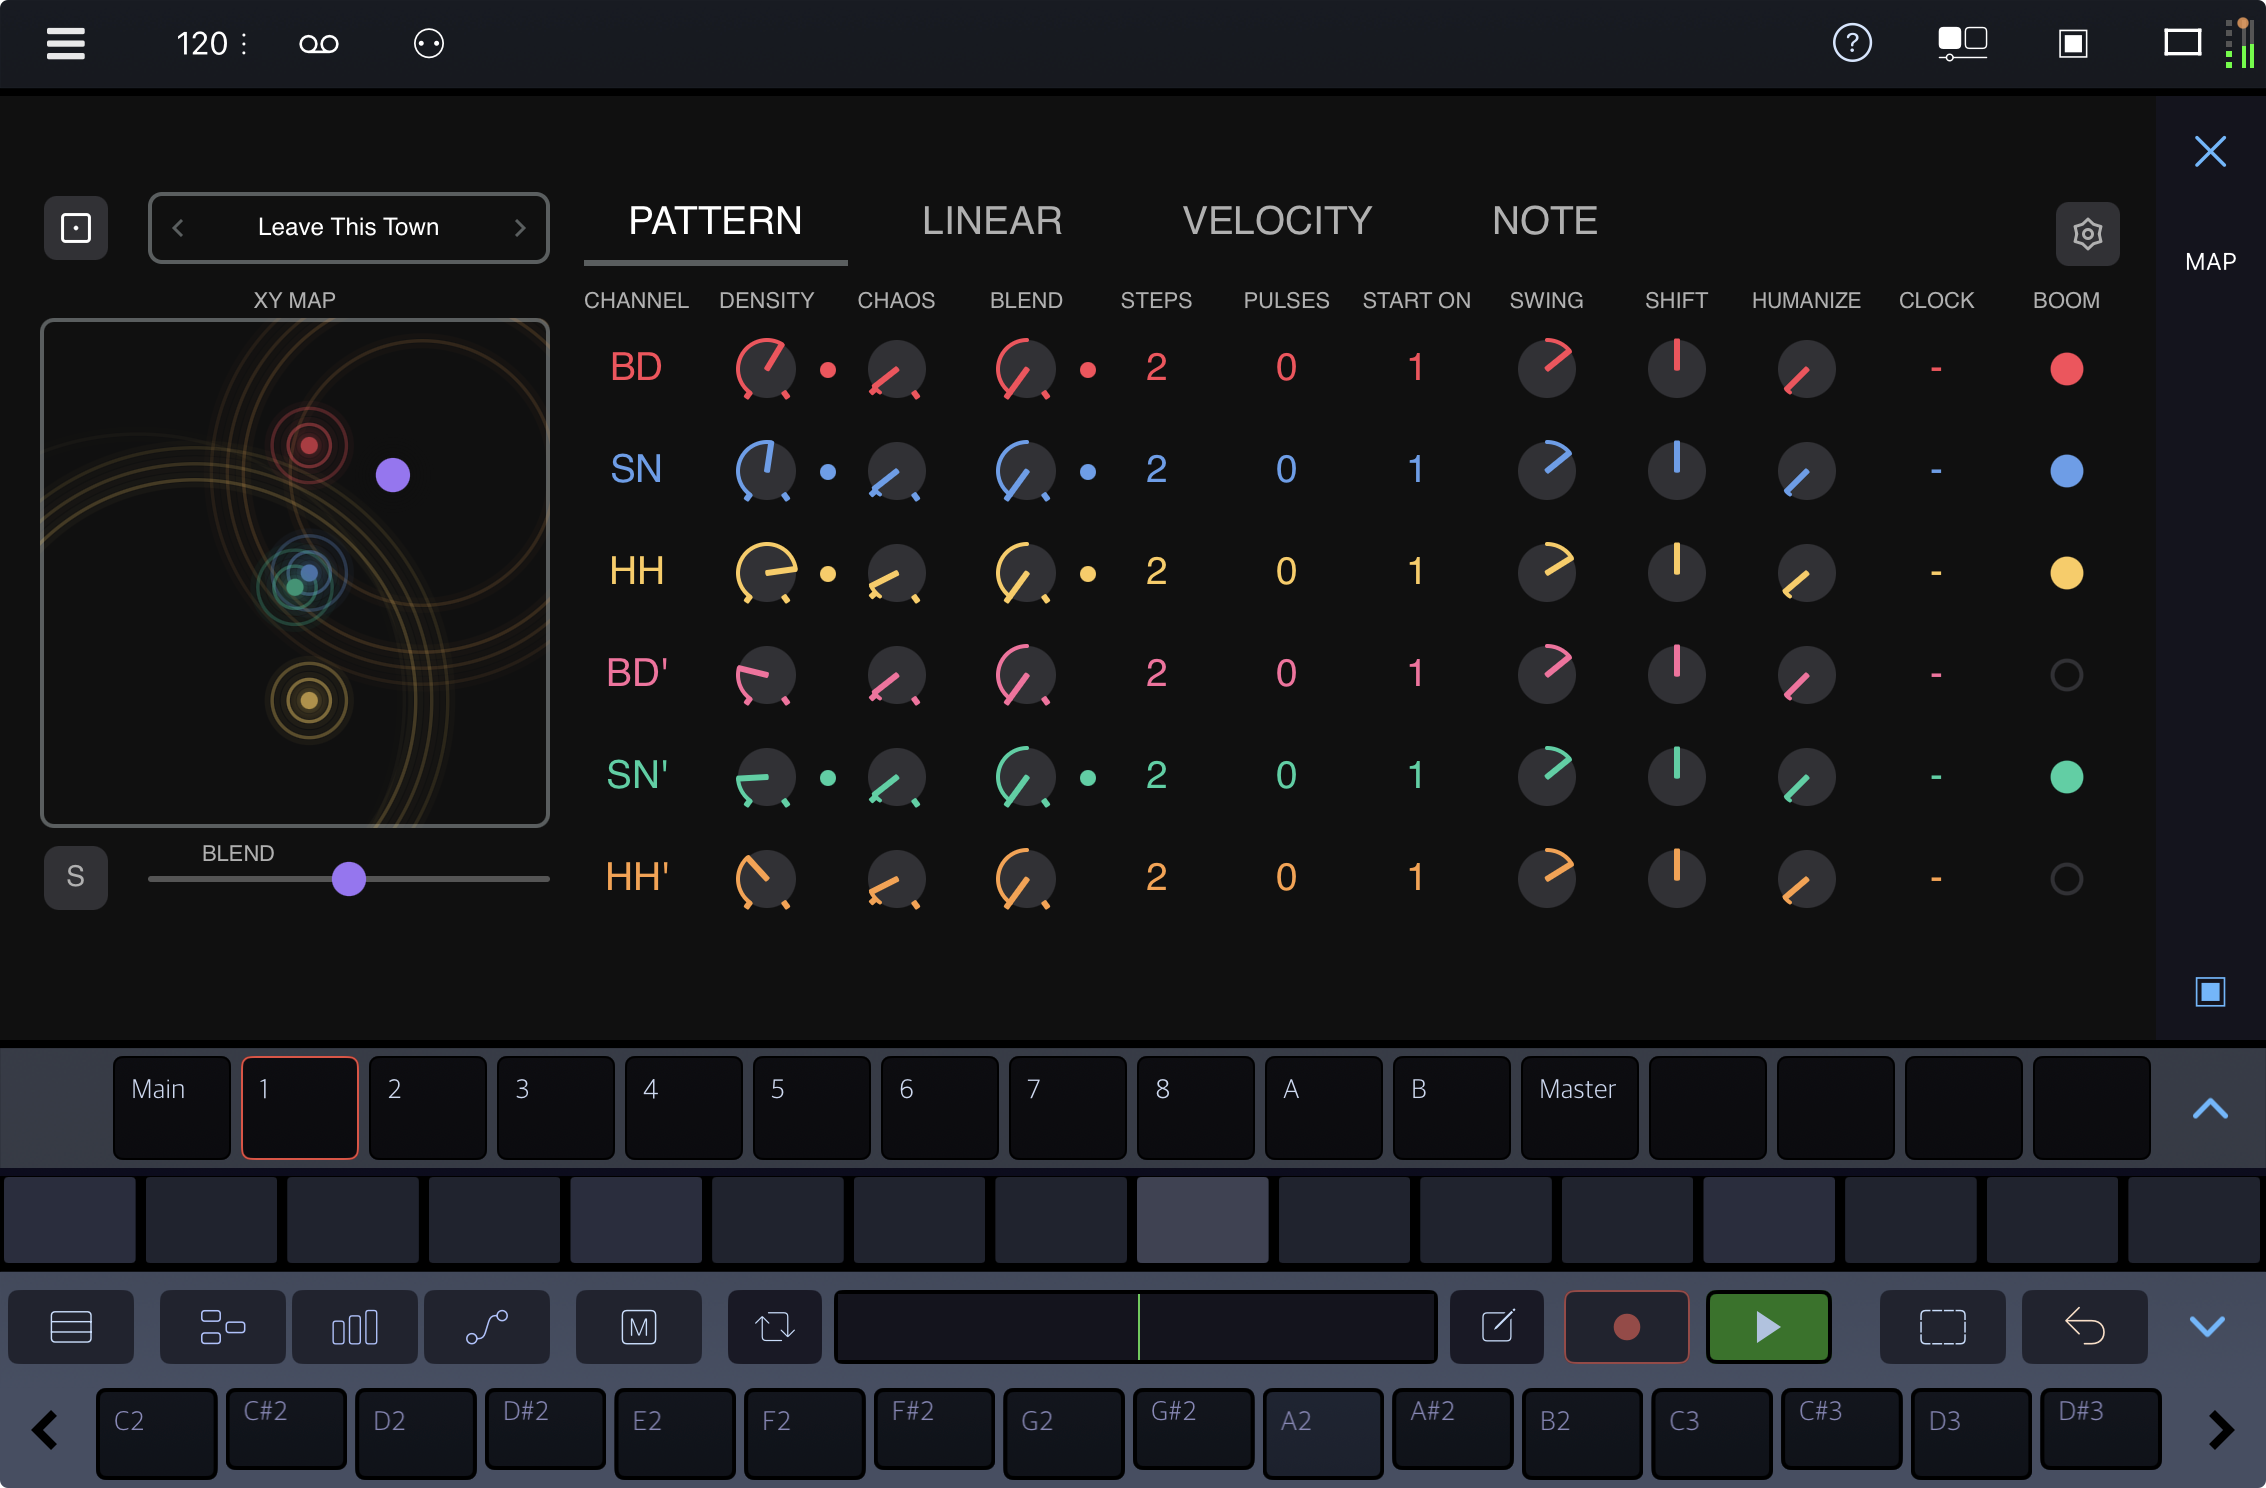Open the help question mark icon

click(x=1852, y=43)
